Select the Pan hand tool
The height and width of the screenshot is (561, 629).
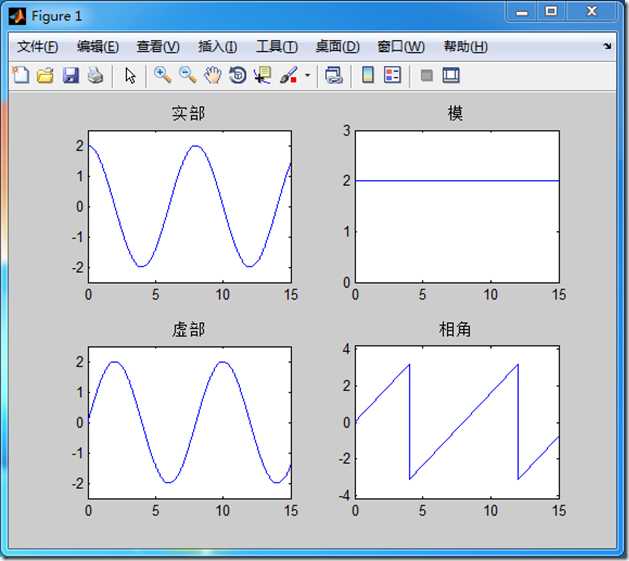(x=213, y=75)
